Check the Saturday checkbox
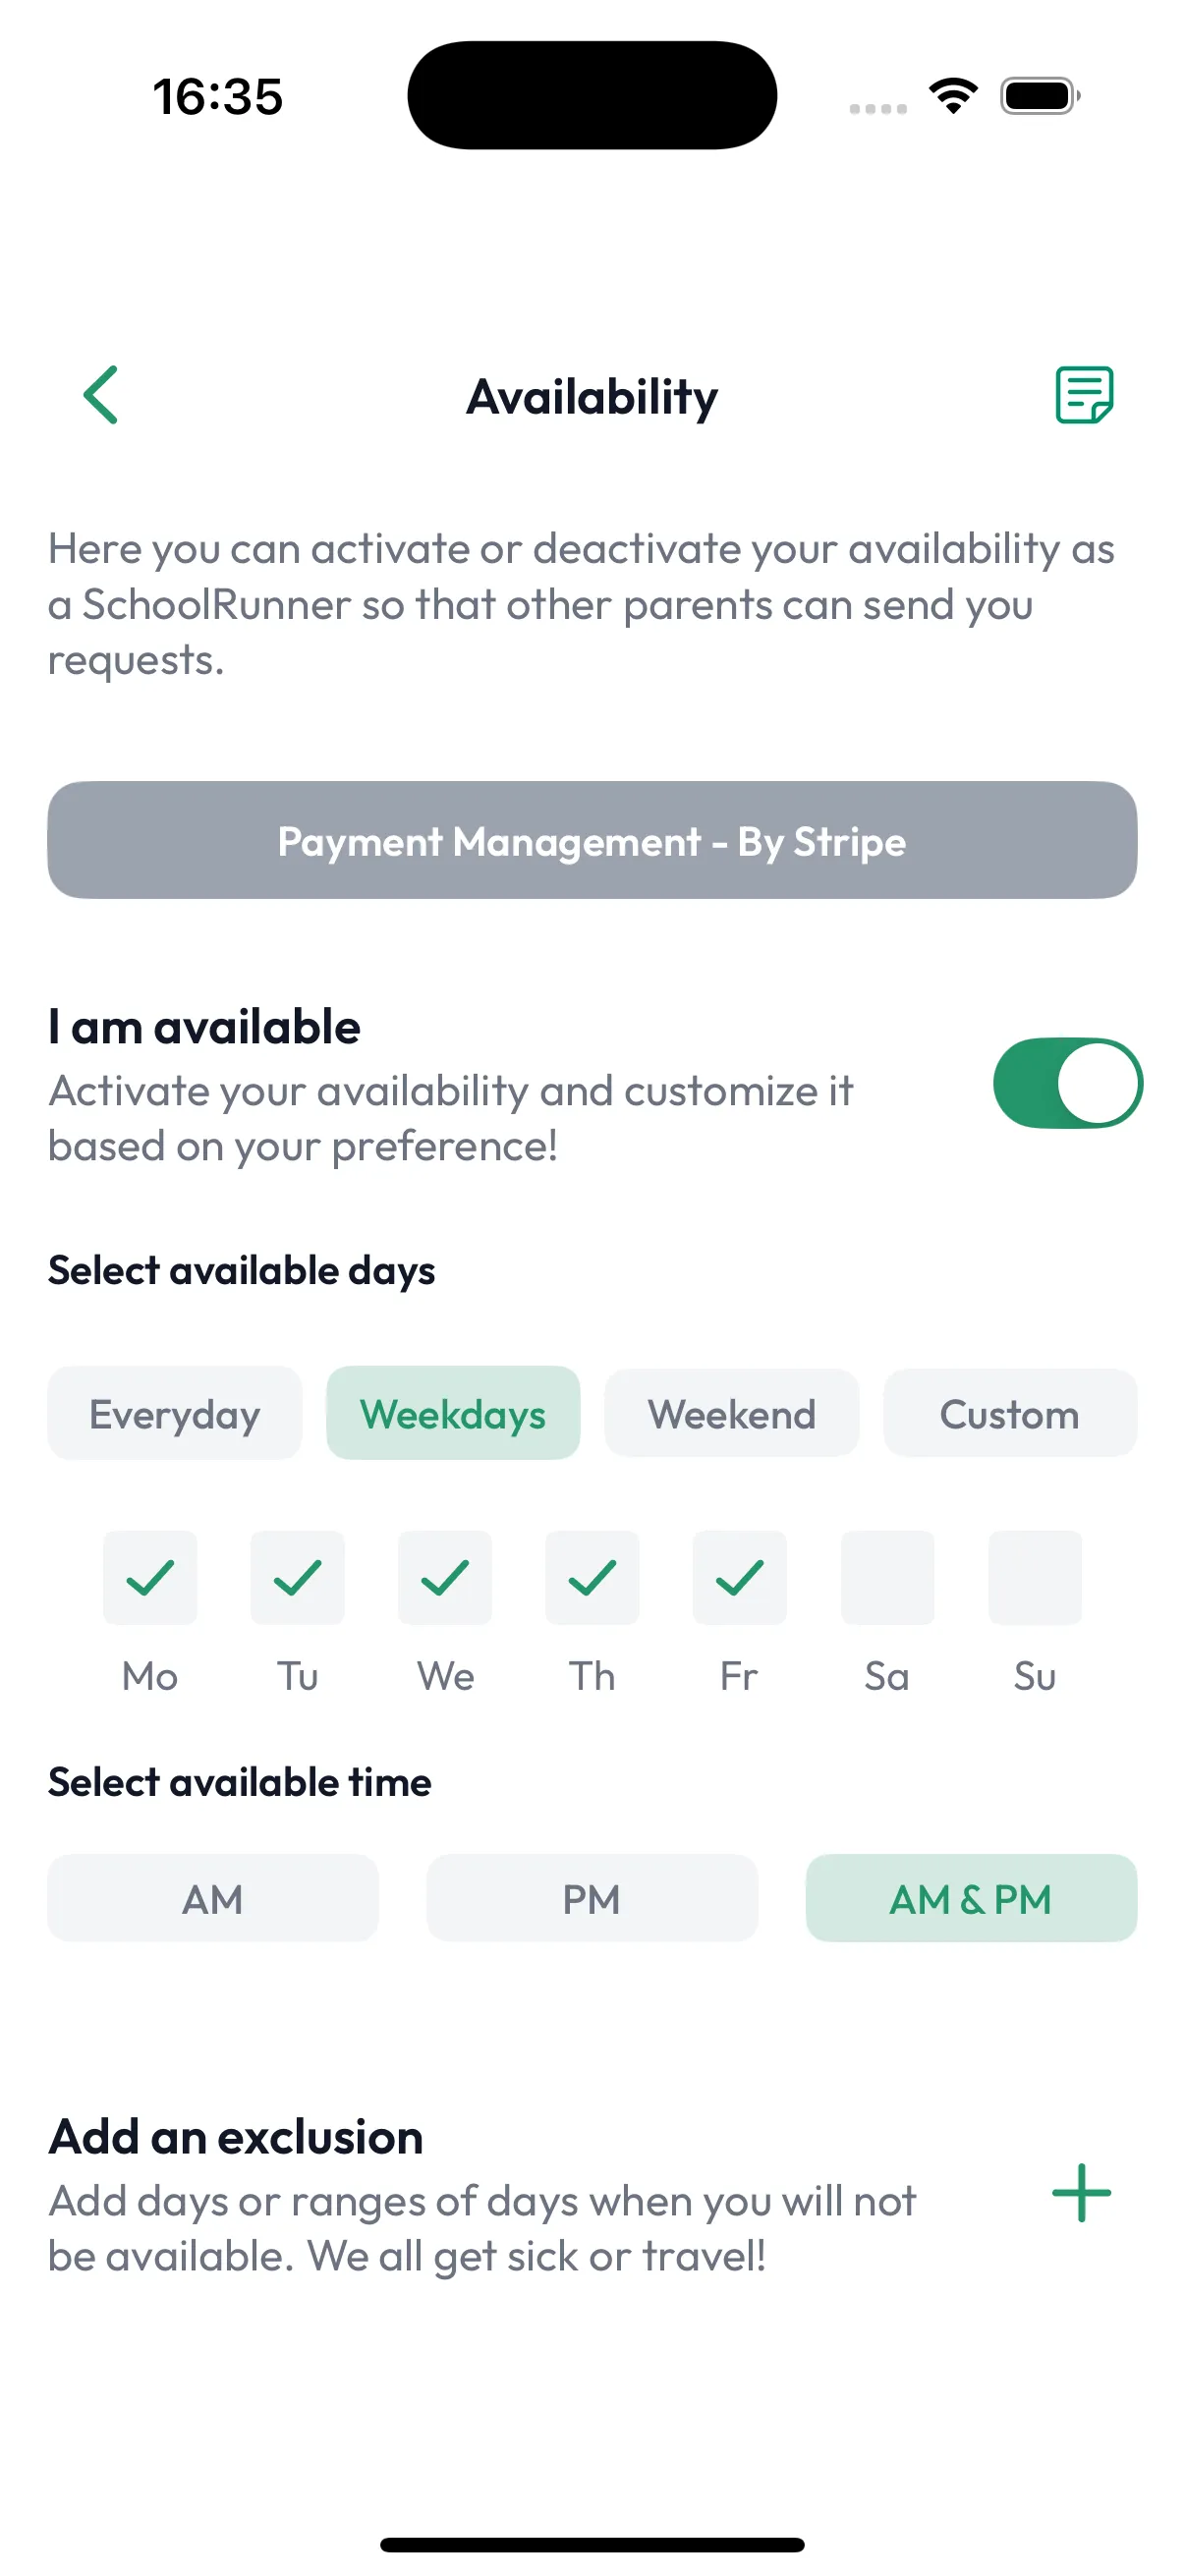 click(x=887, y=1577)
